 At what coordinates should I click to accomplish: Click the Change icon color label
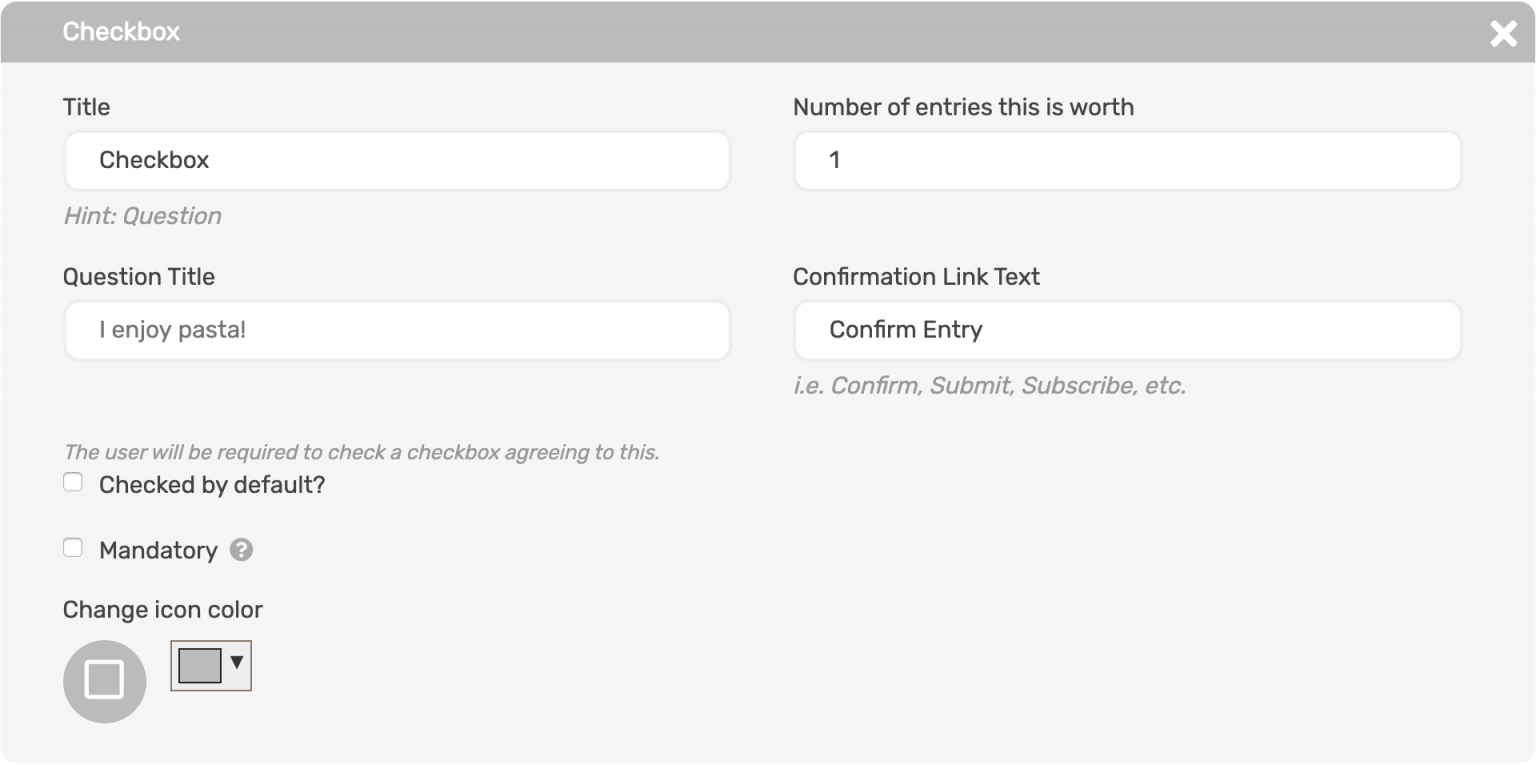[162, 609]
